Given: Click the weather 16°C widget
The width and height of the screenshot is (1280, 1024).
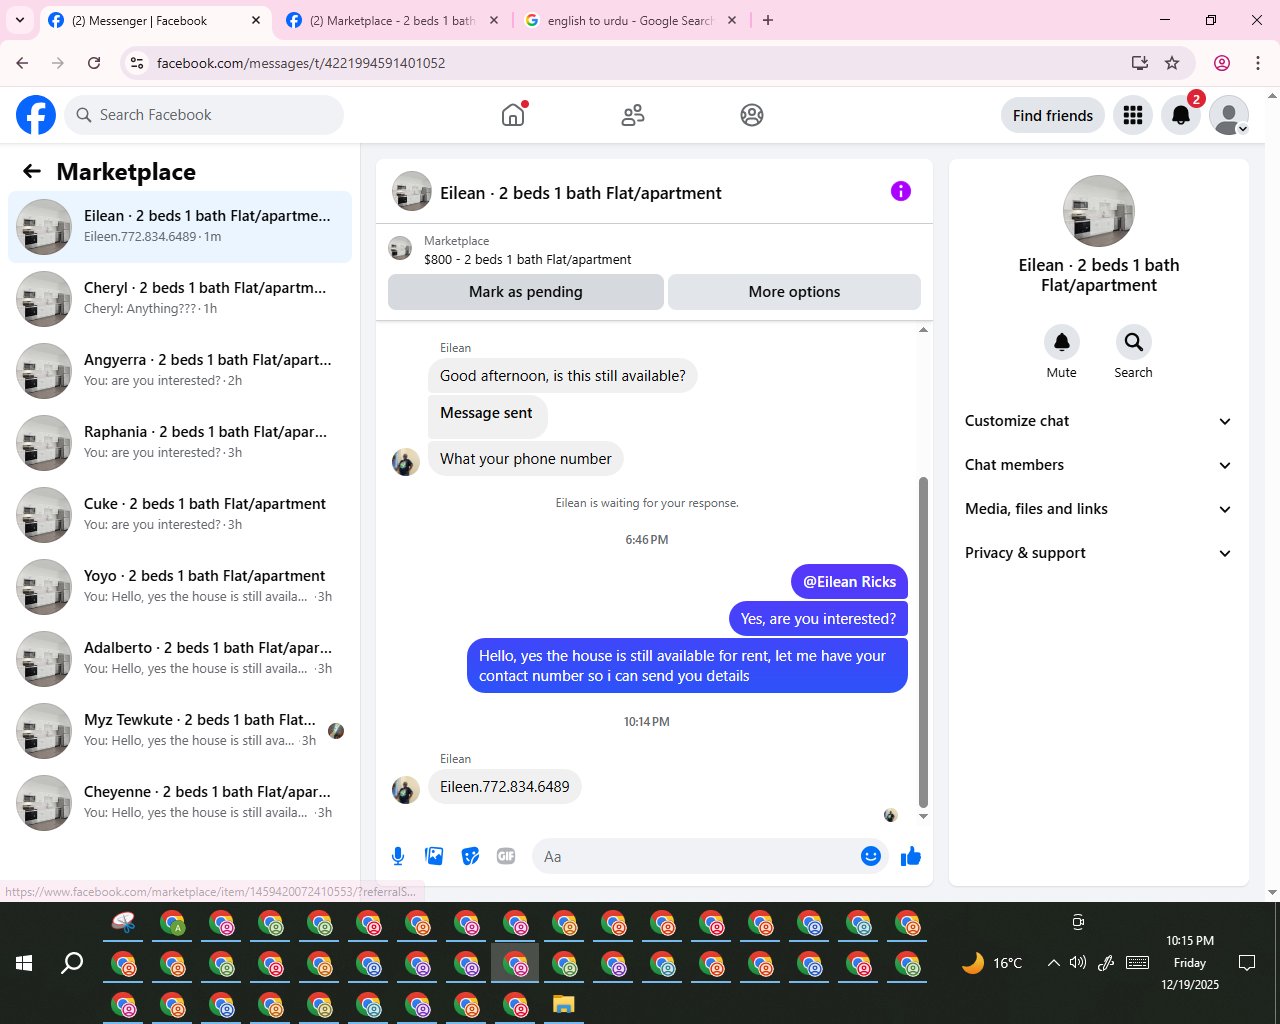Looking at the screenshot, I should 992,963.
